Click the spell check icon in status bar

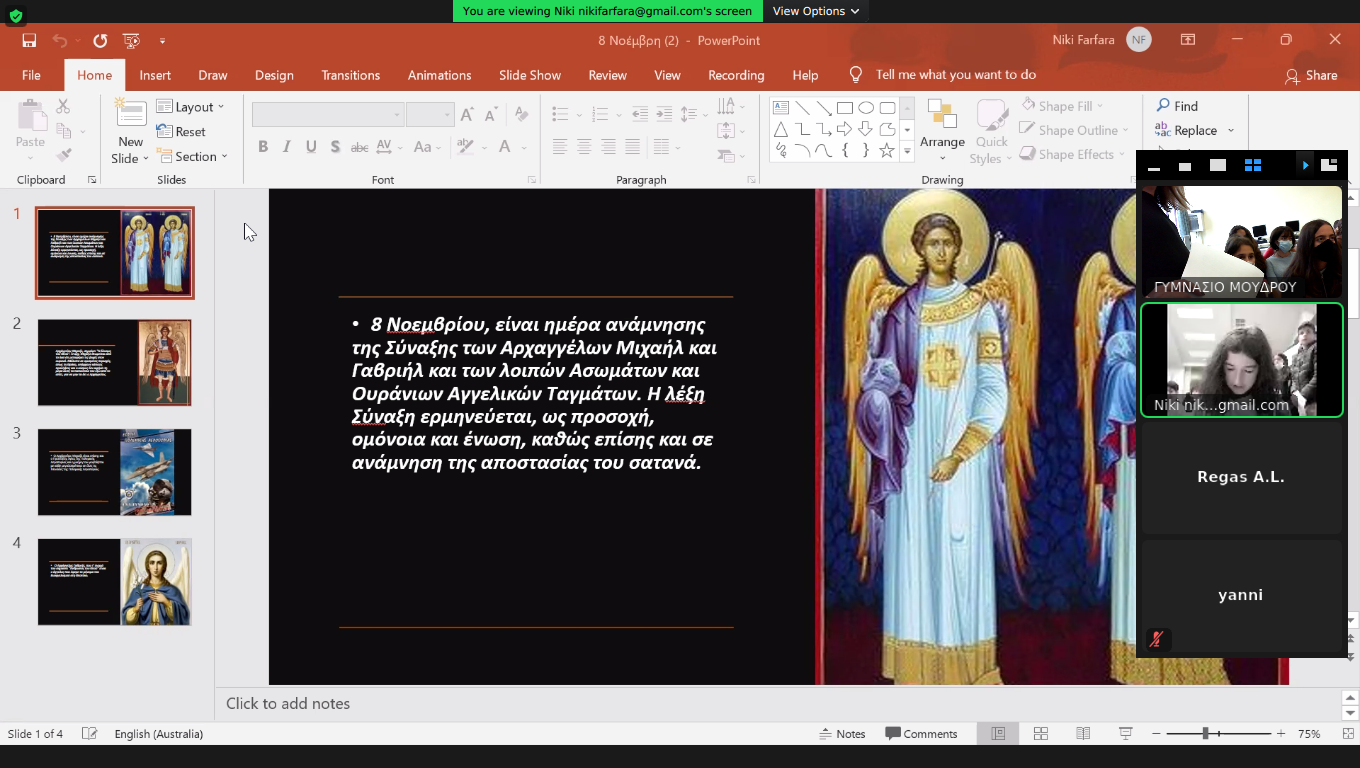tap(89, 733)
